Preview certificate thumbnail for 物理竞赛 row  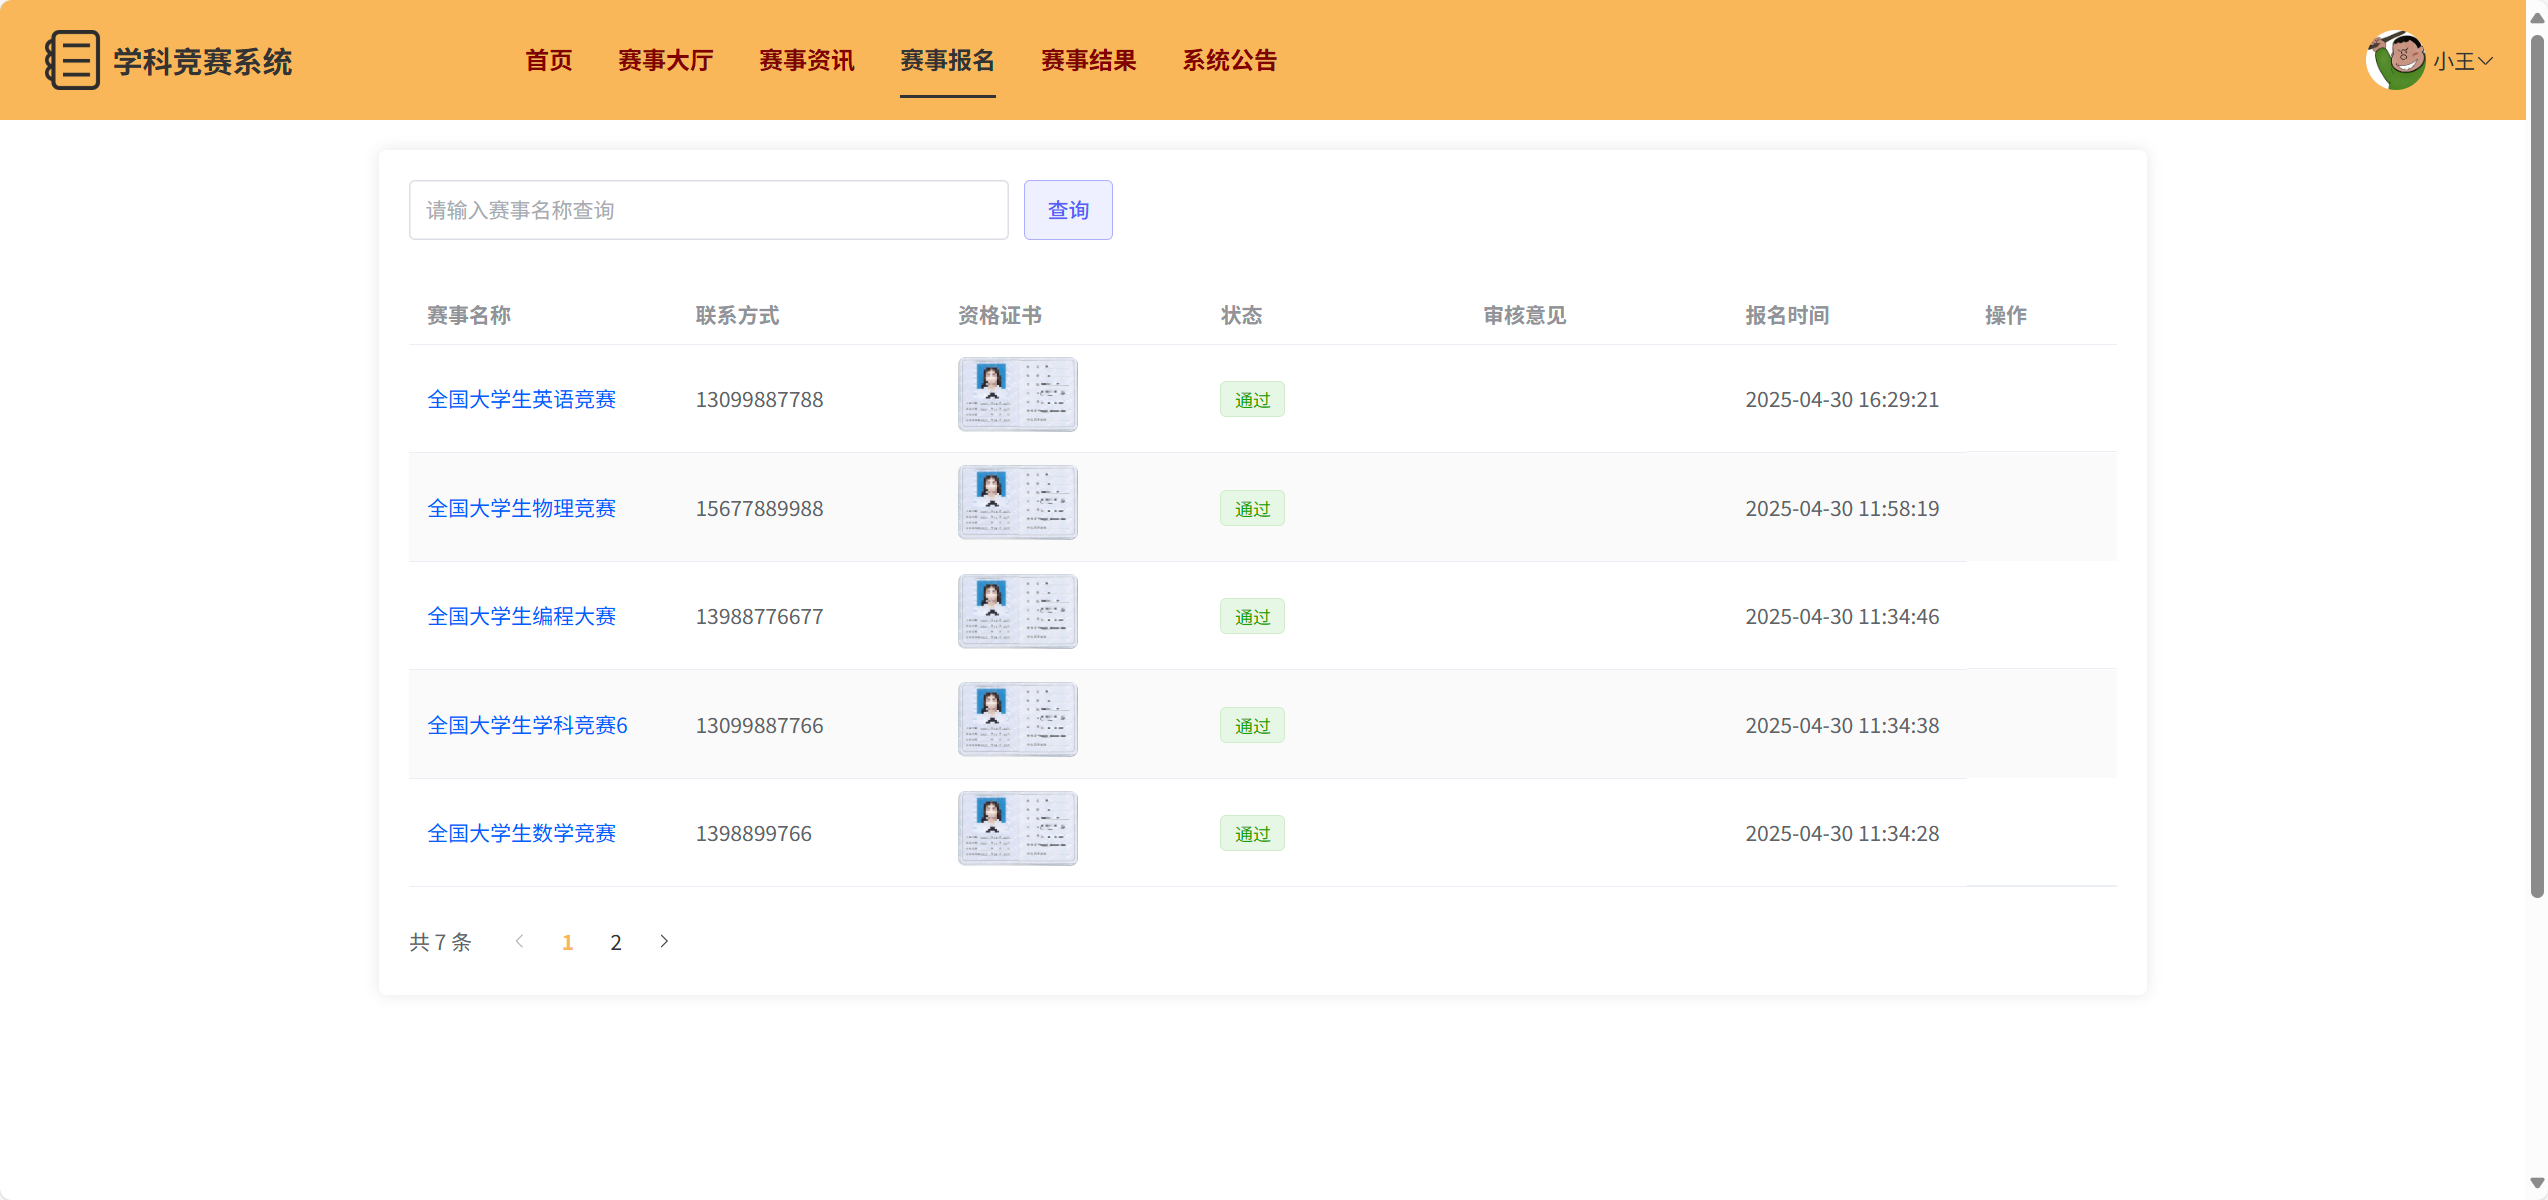[1017, 502]
